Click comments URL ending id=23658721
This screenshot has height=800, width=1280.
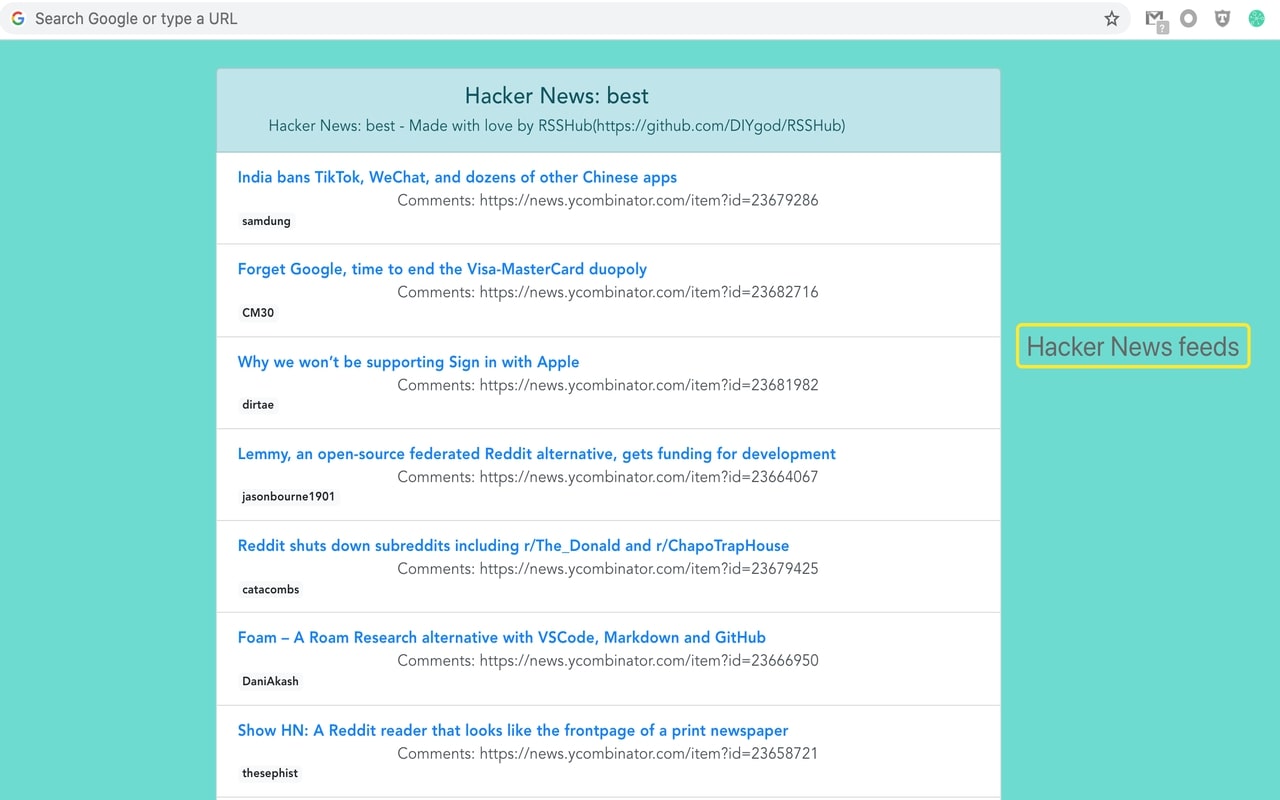pyautogui.click(x=649, y=753)
